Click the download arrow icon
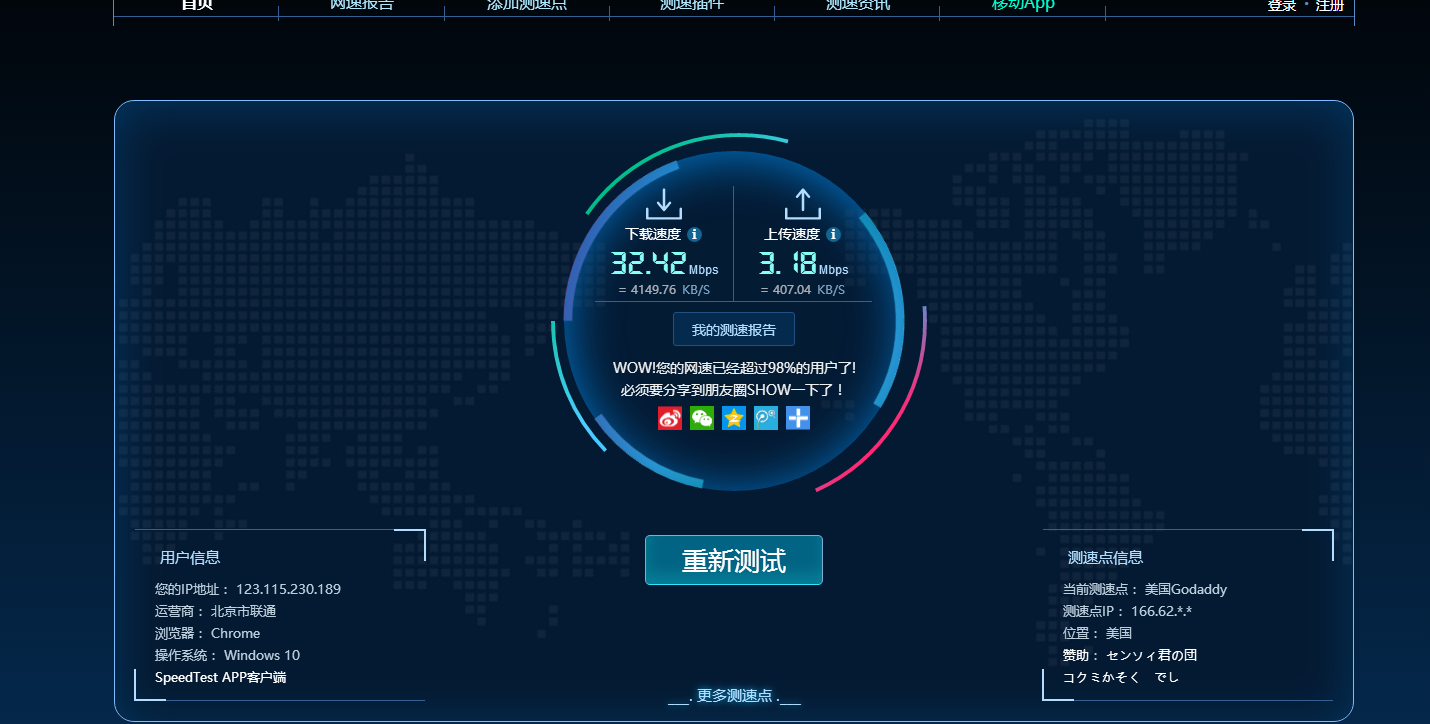Image resolution: width=1430 pixels, height=724 pixels. tap(664, 203)
